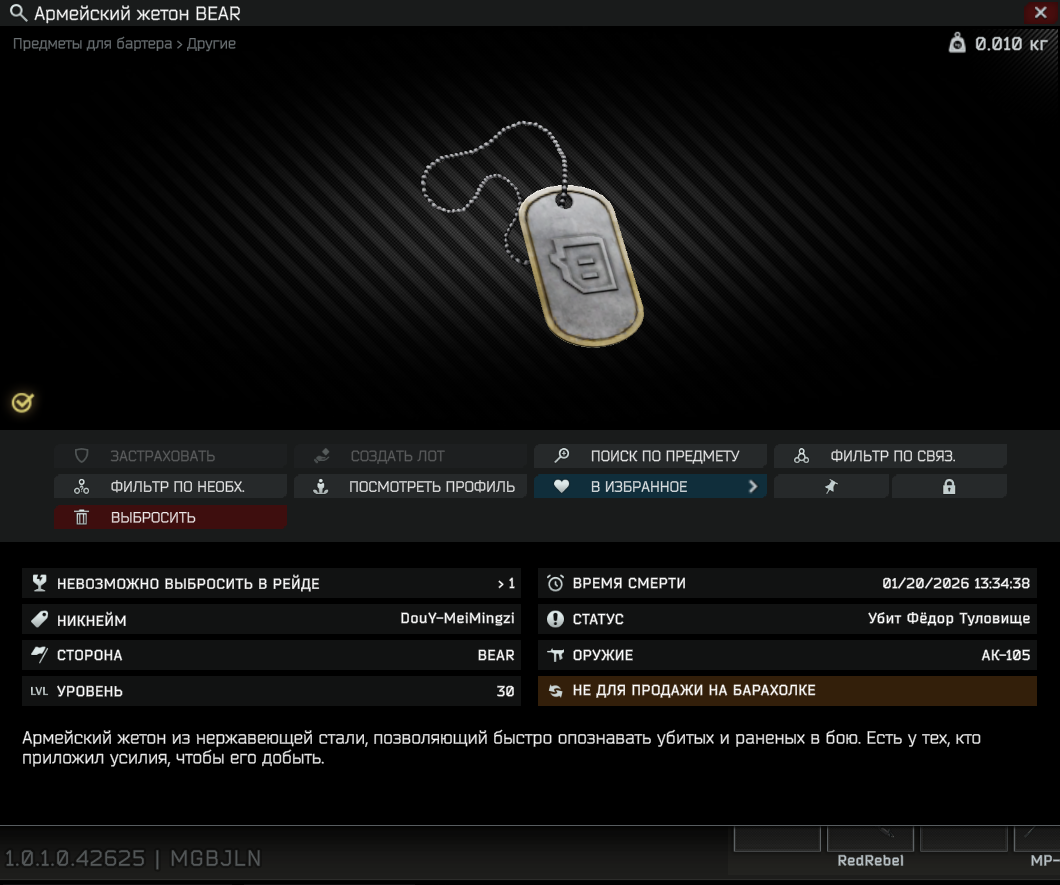The width and height of the screenshot is (1060, 885).
Task: Click the nodes icon on Фильтр по необх.
Action: [x=81, y=486]
